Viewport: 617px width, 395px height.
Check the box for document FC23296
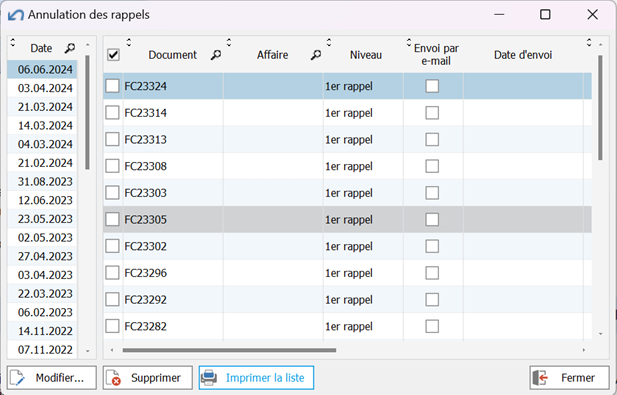pos(112,273)
